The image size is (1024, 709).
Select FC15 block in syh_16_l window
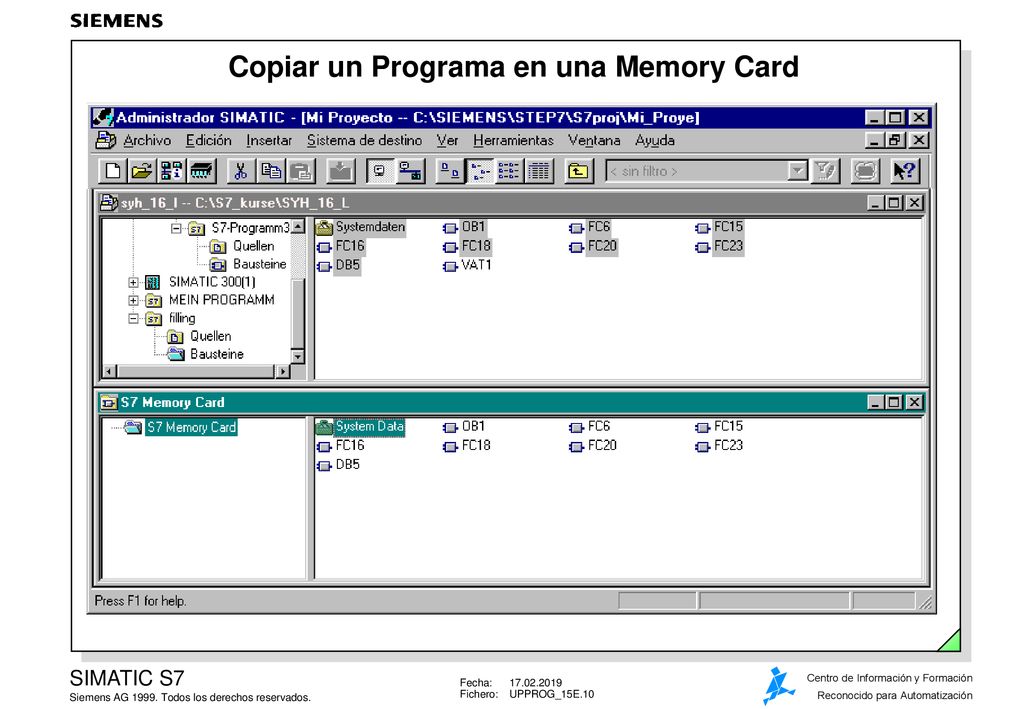click(x=720, y=227)
